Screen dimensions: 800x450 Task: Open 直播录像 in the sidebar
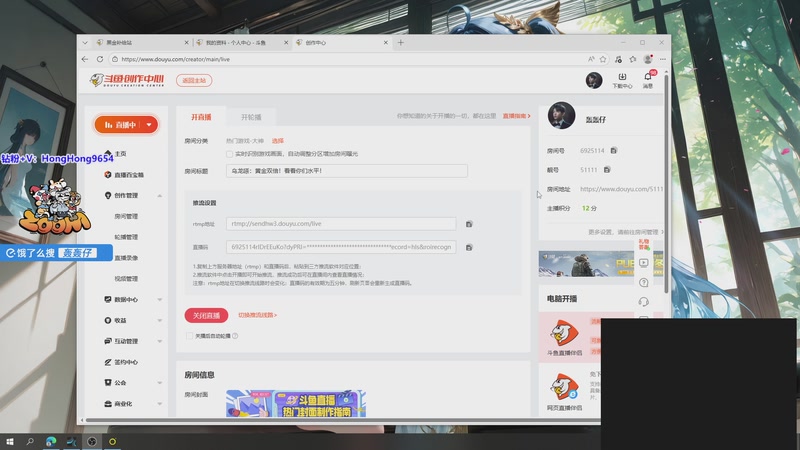[126, 258]
